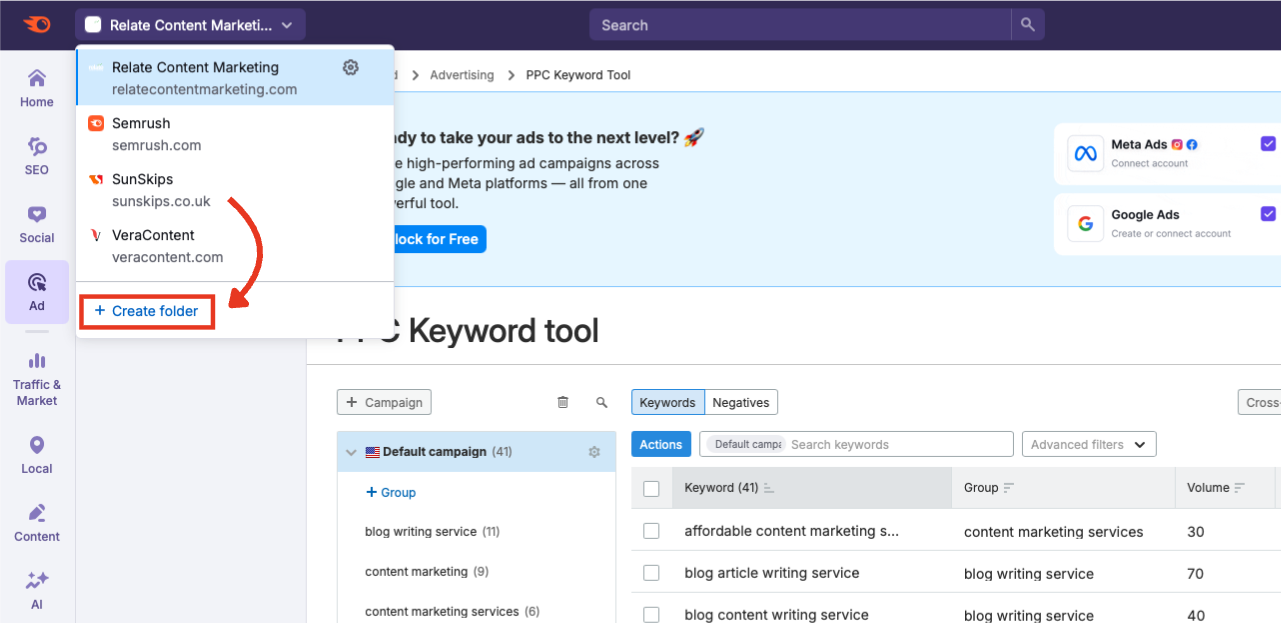Open the Social section

(36, 224)
